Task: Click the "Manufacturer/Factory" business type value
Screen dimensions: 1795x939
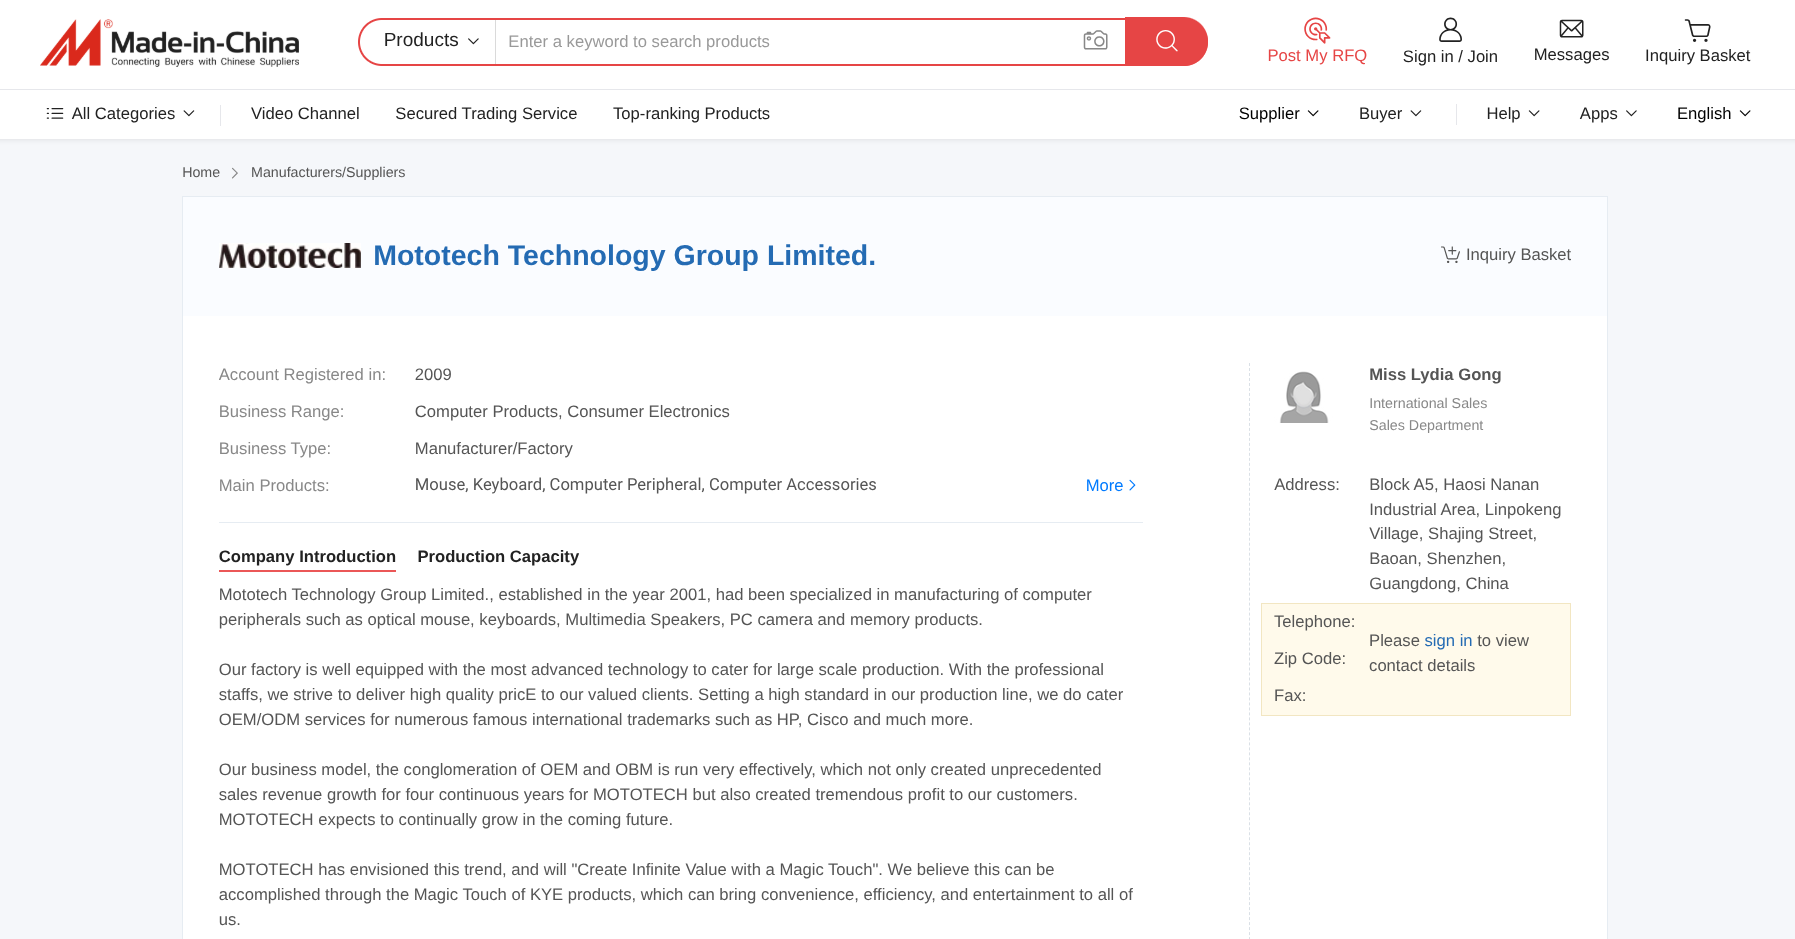Action: pos(493,449)
